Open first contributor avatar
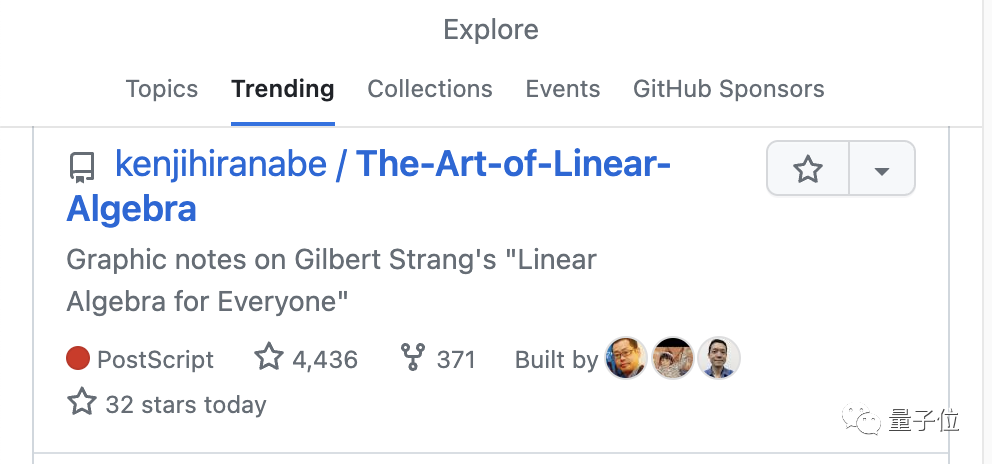 (626, 358)
